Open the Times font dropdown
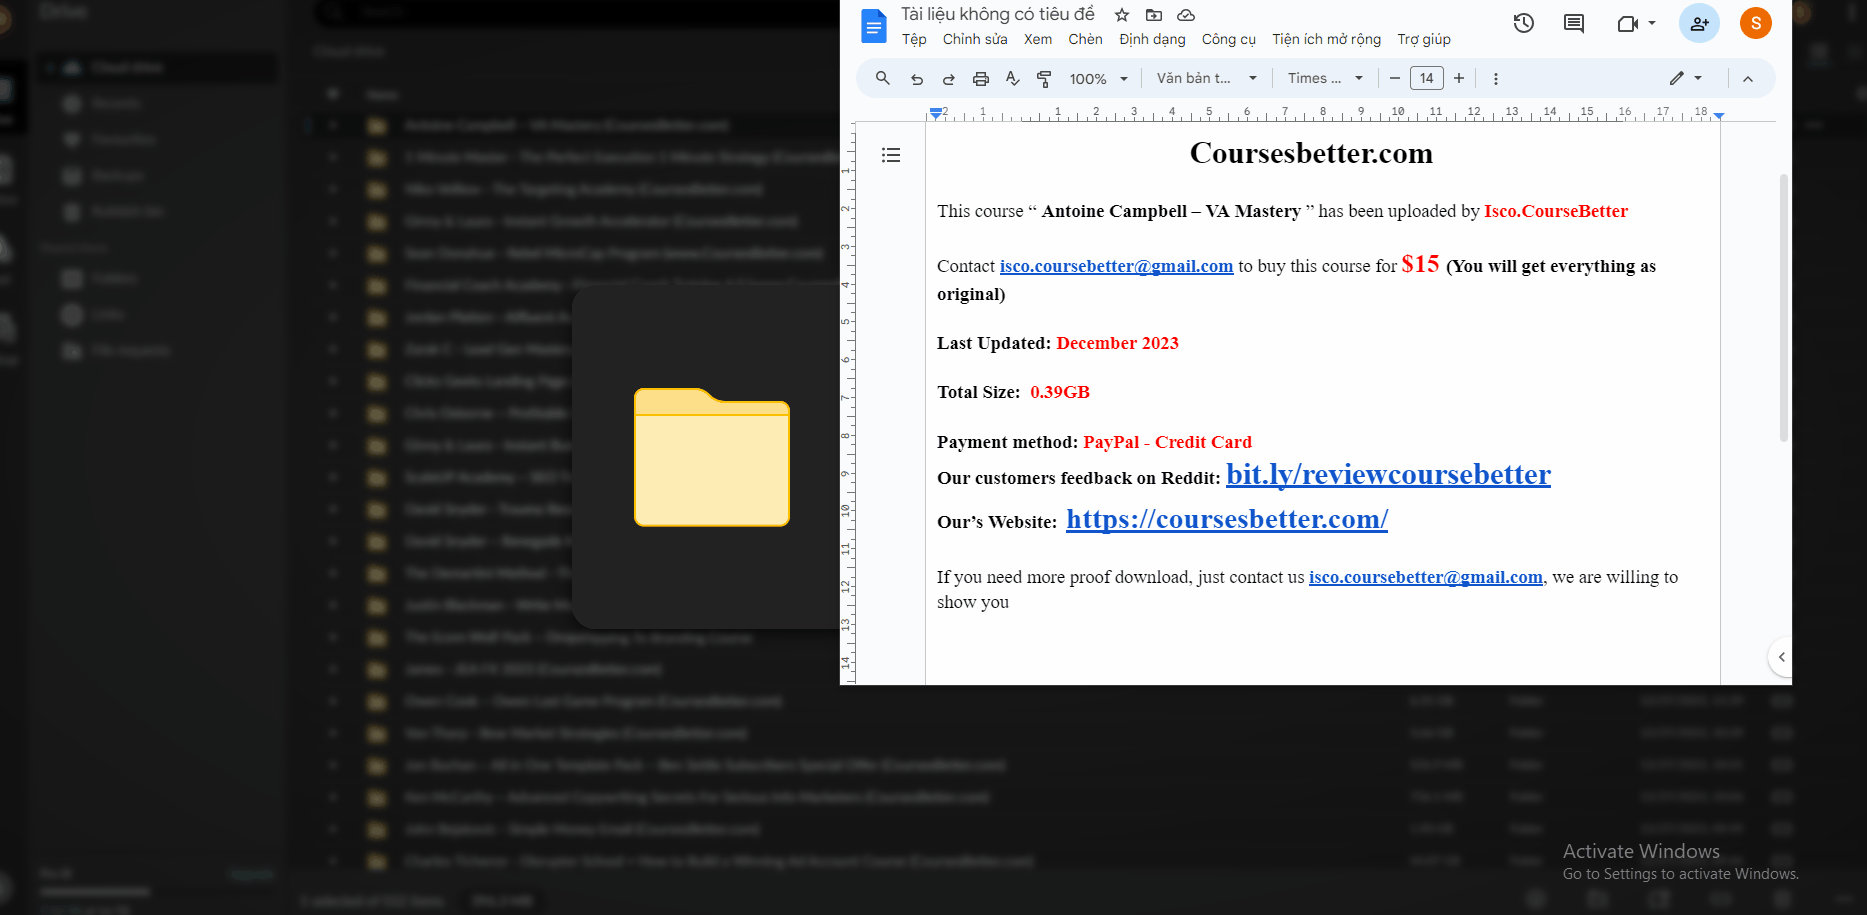1867x915 pixels. point(1325,78)
